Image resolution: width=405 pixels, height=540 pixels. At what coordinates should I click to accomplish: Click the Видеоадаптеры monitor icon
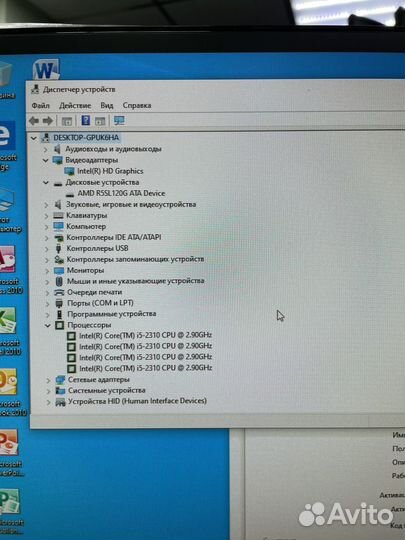tap(58, 160)
